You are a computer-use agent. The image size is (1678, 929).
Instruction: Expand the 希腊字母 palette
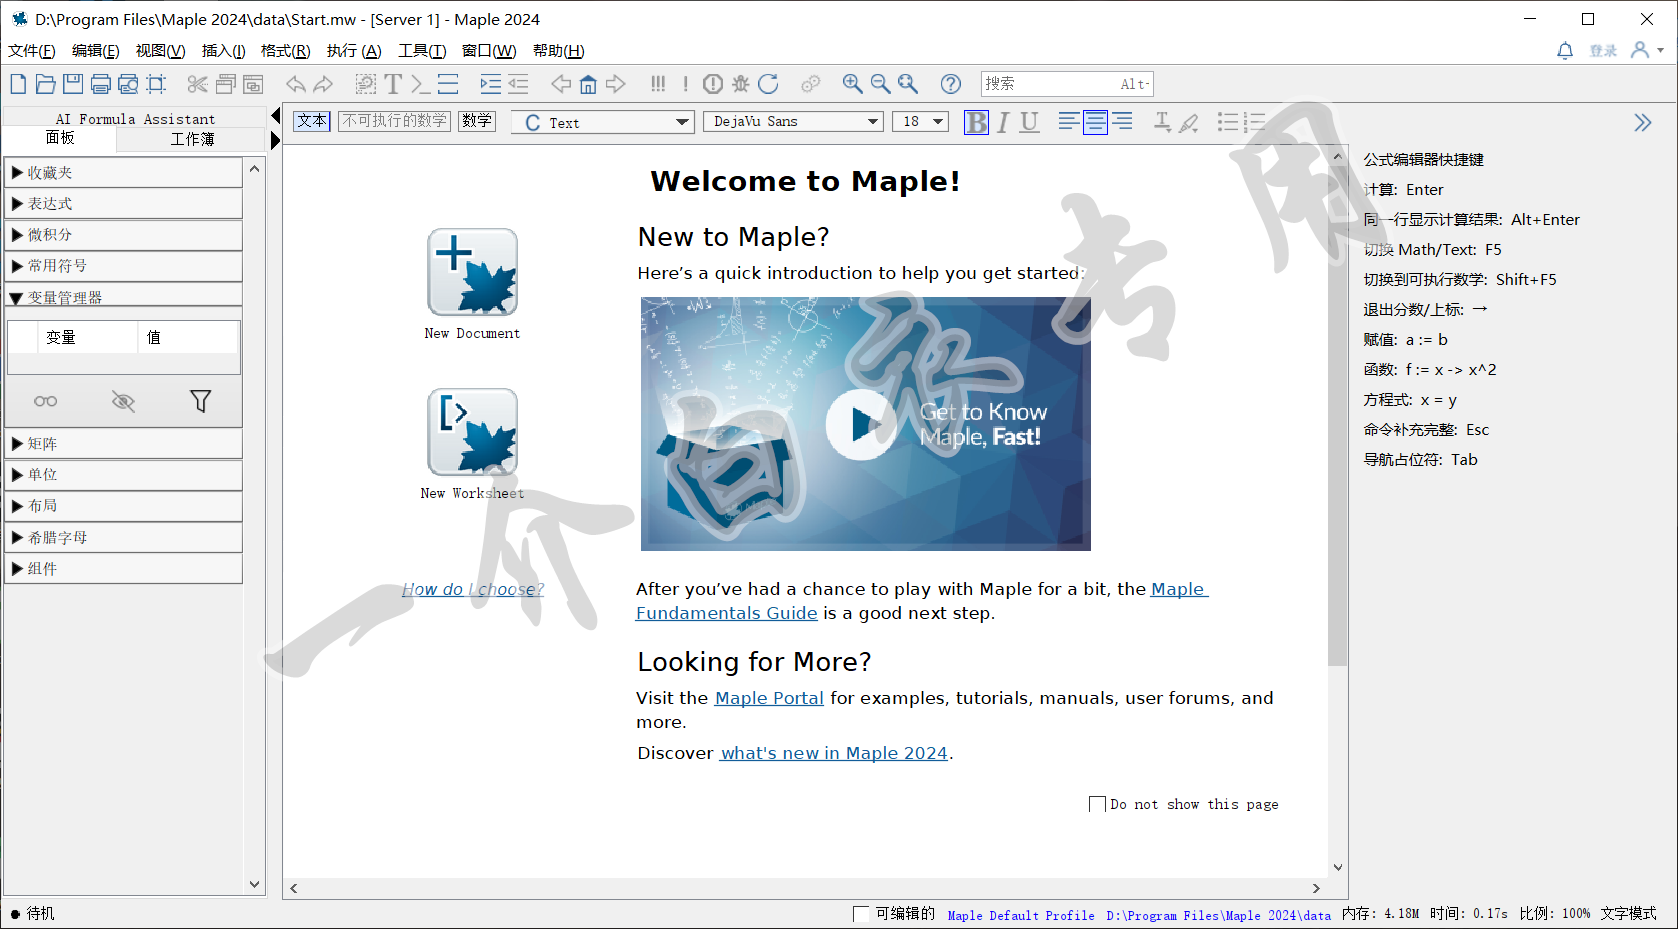tap(124, 538)
